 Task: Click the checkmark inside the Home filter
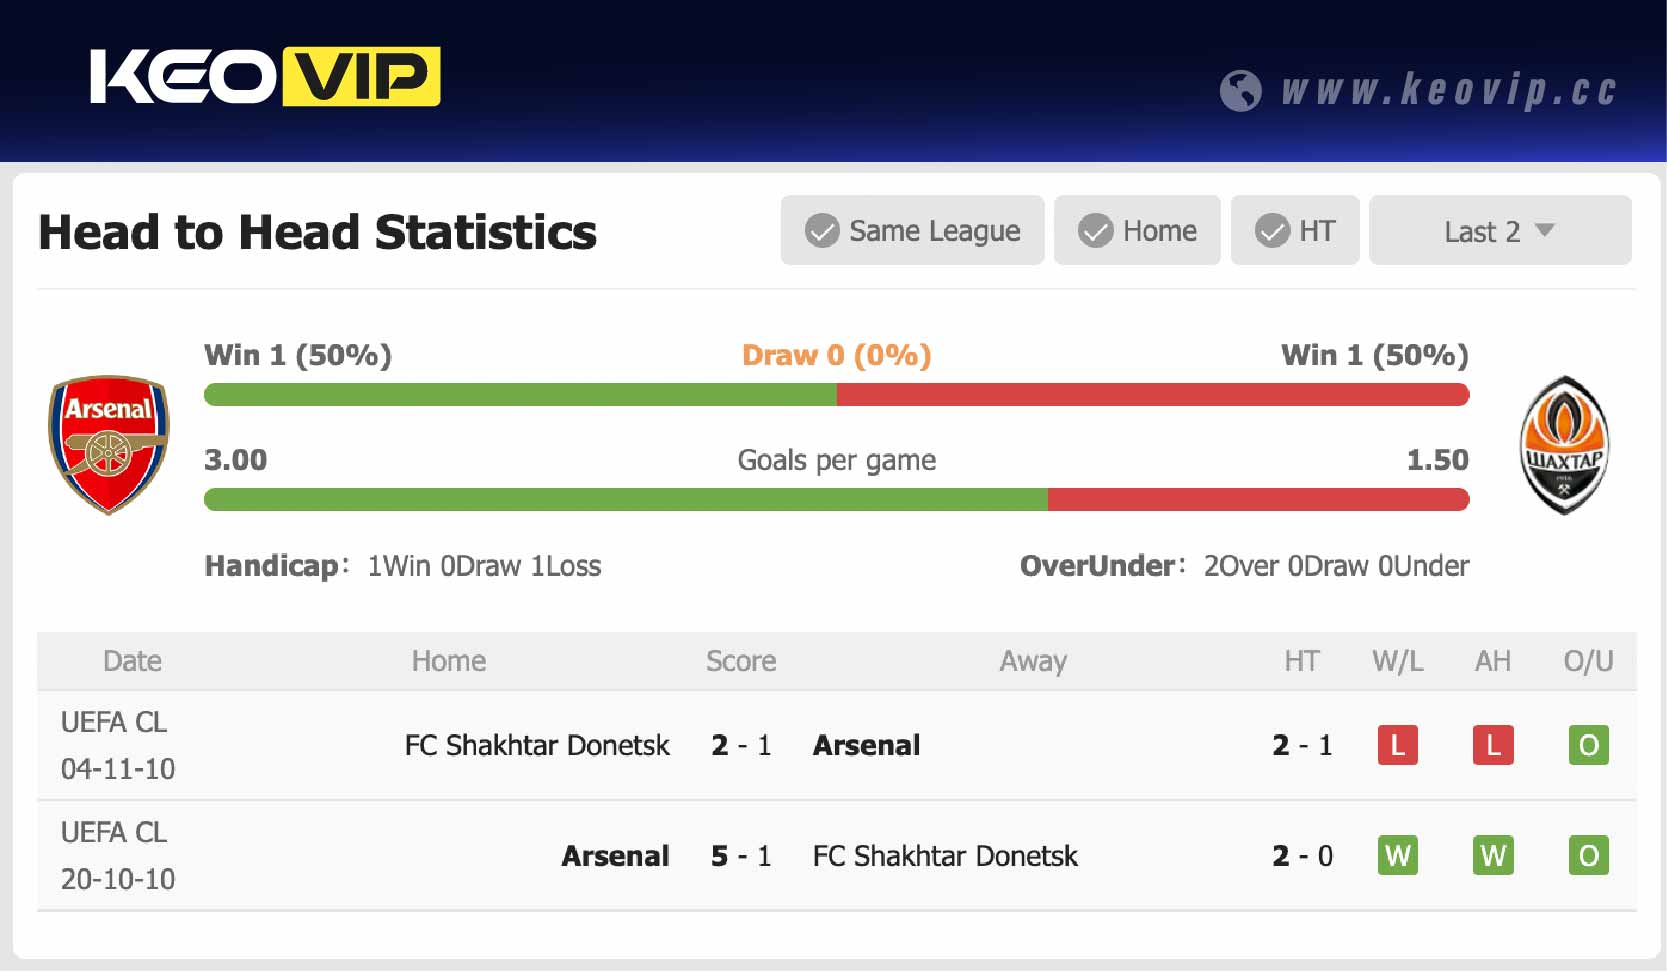[x=1097, y=230]
